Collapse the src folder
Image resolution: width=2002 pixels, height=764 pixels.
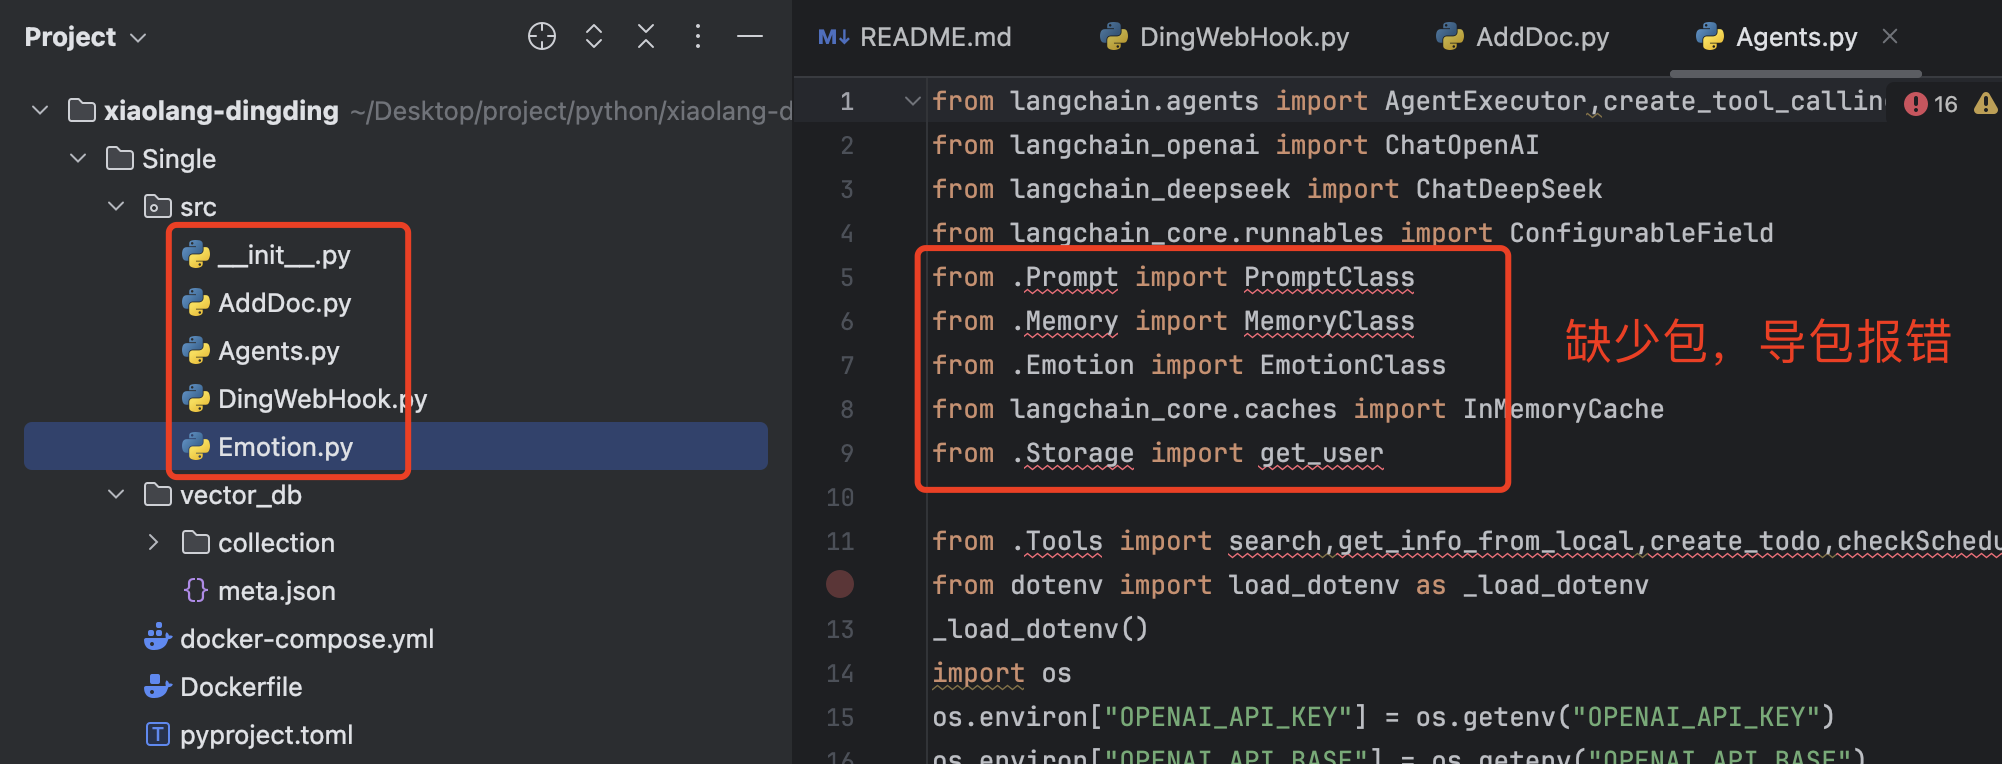[116, 207]
